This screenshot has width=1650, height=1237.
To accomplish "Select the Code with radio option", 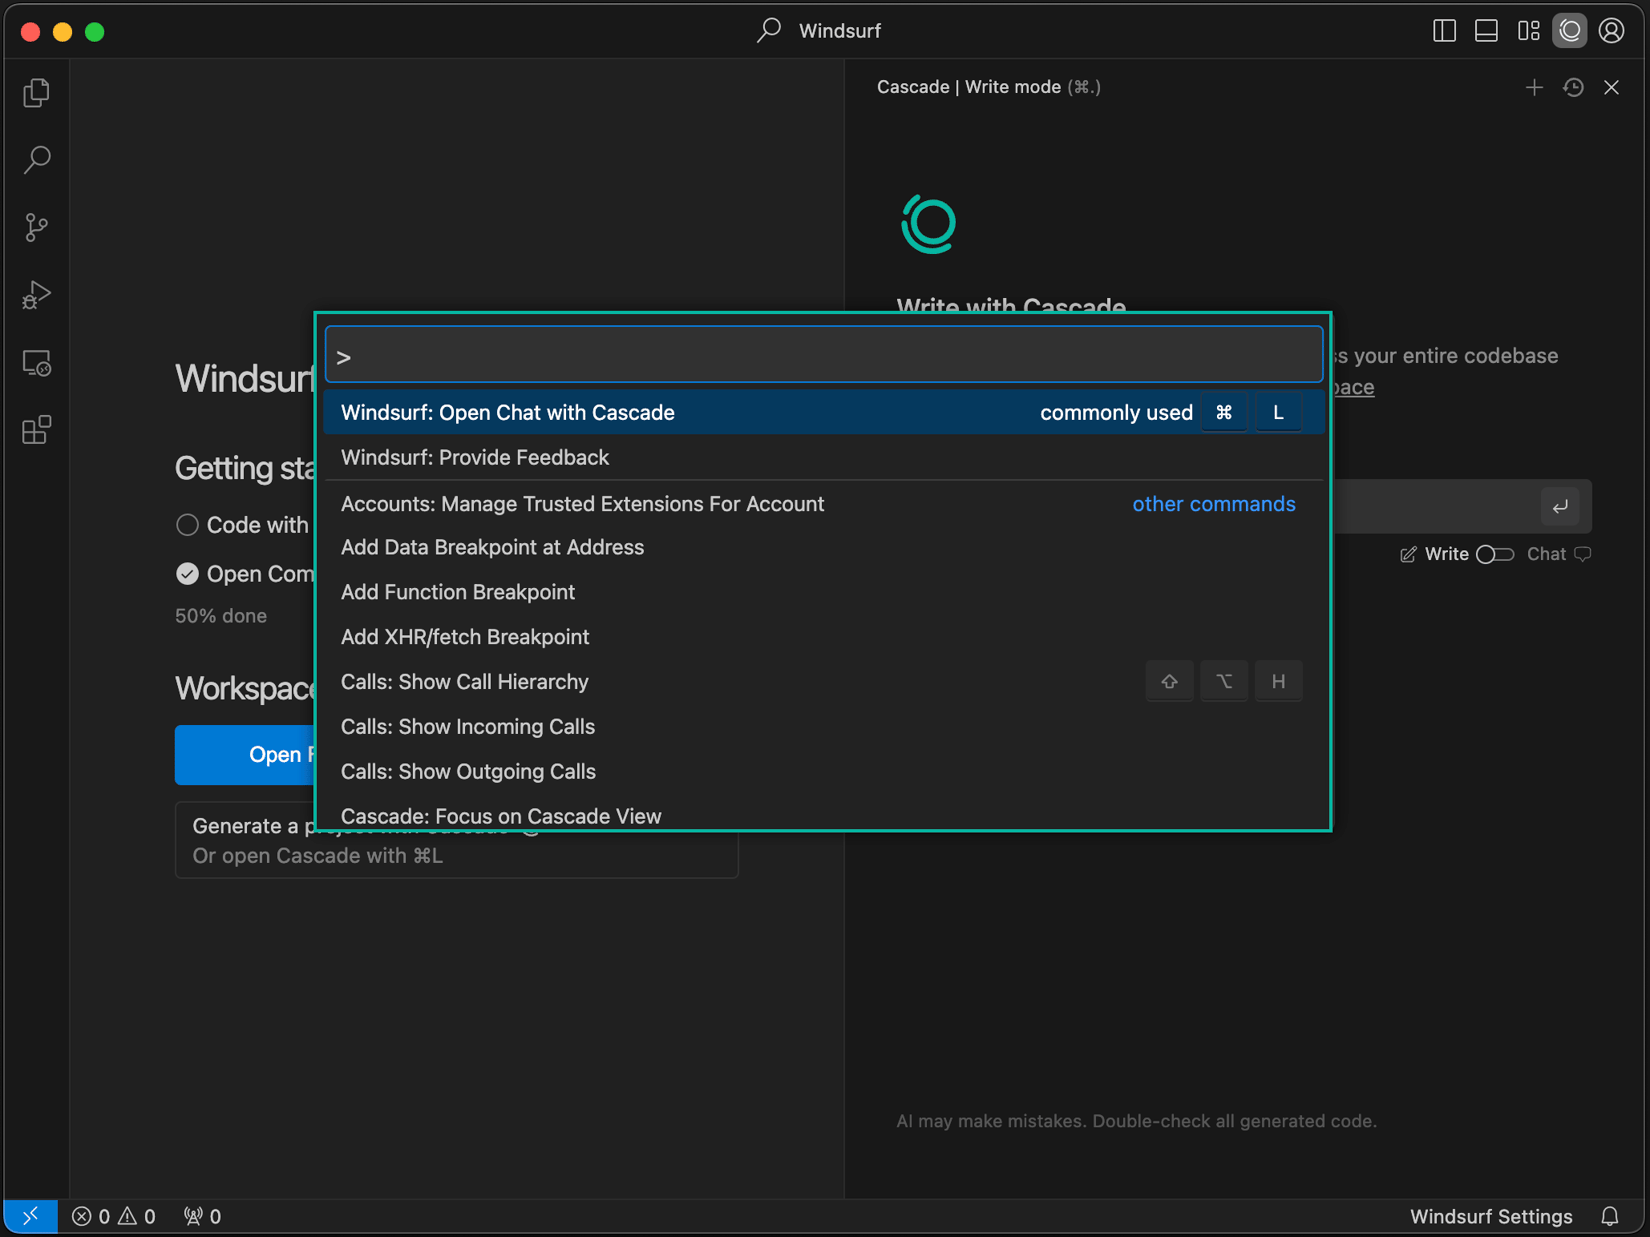I will (187, 525).
